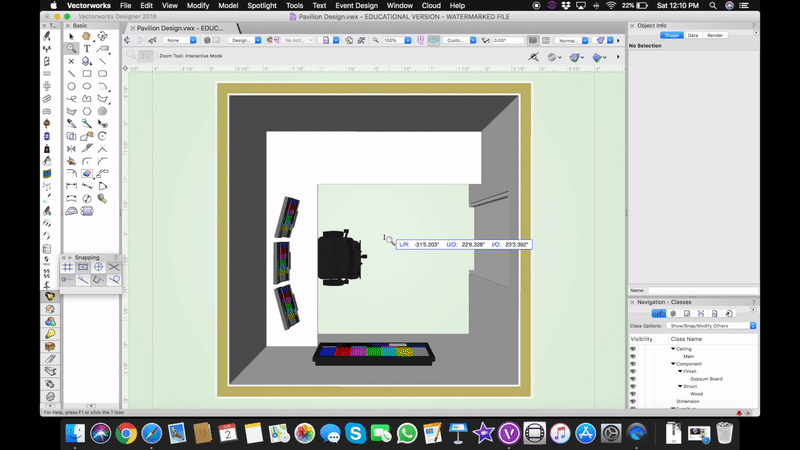The height and width of the screenshot is (450, 800).
Task: Select the Circle tool in Basic palette
Action: [x=71, y=86]
